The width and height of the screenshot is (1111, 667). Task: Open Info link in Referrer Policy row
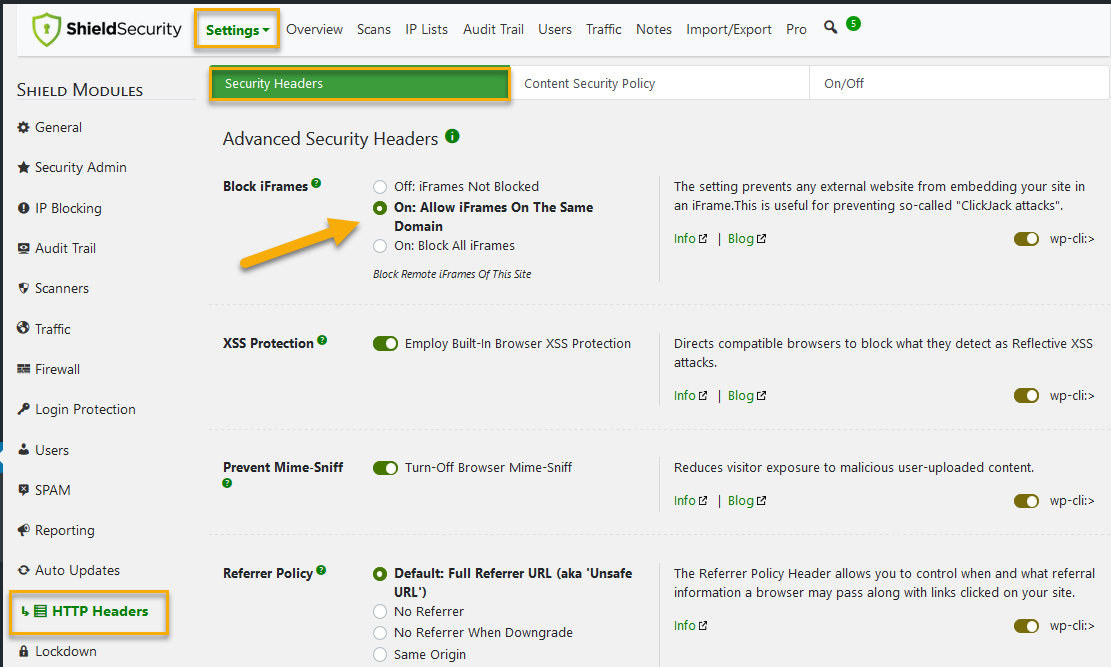pyautogui.click(x=690, y=626)
